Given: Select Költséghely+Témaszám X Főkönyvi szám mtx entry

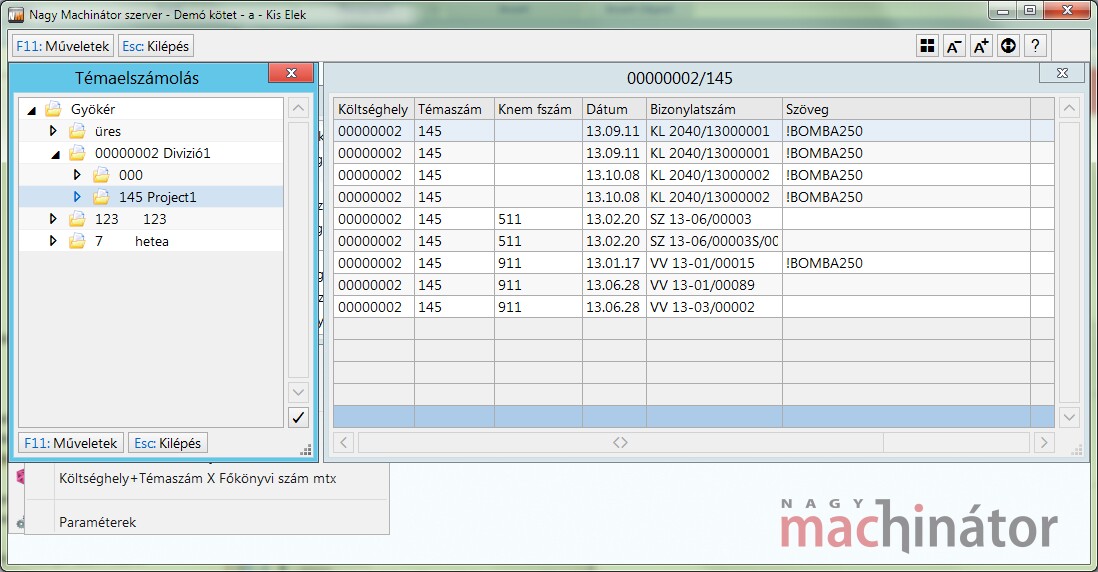Looking at the screenshot, I should pos(197,479).
